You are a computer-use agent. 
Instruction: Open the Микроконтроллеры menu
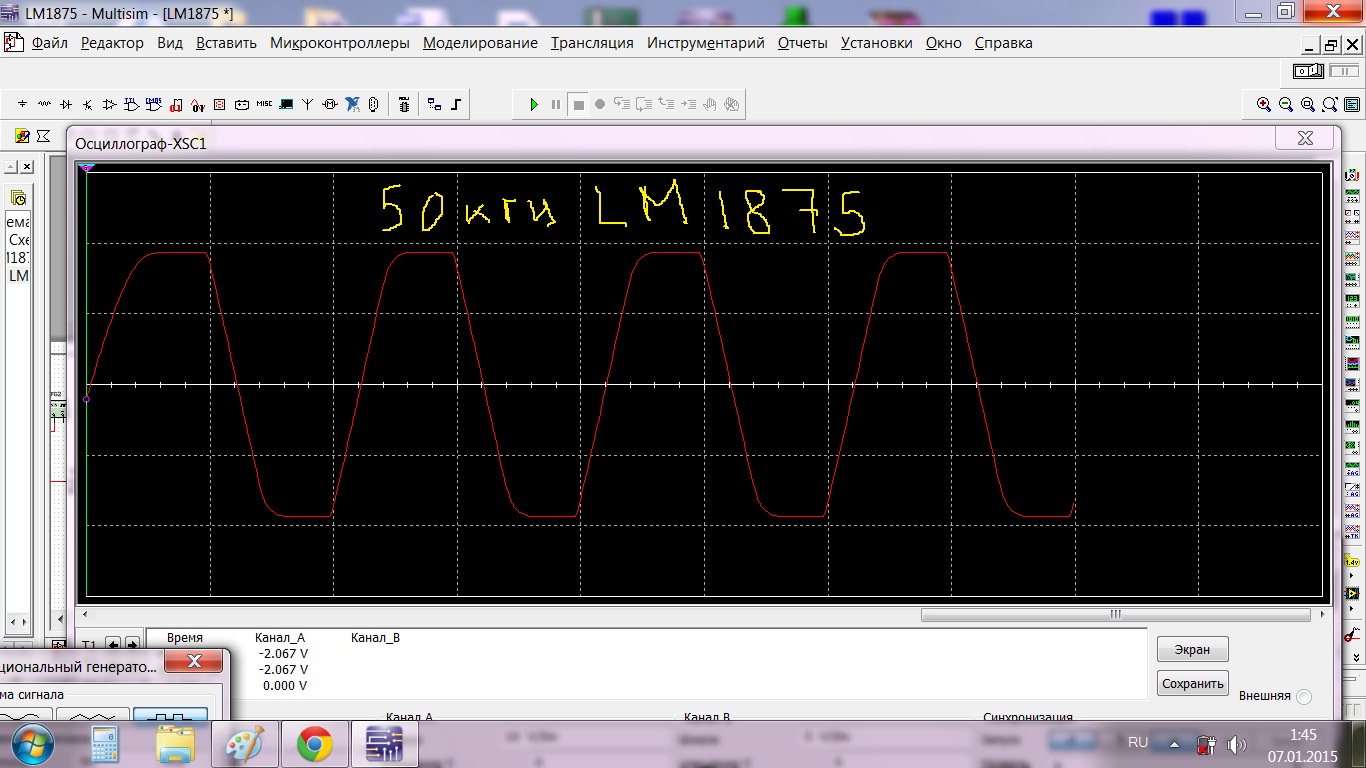340,43
